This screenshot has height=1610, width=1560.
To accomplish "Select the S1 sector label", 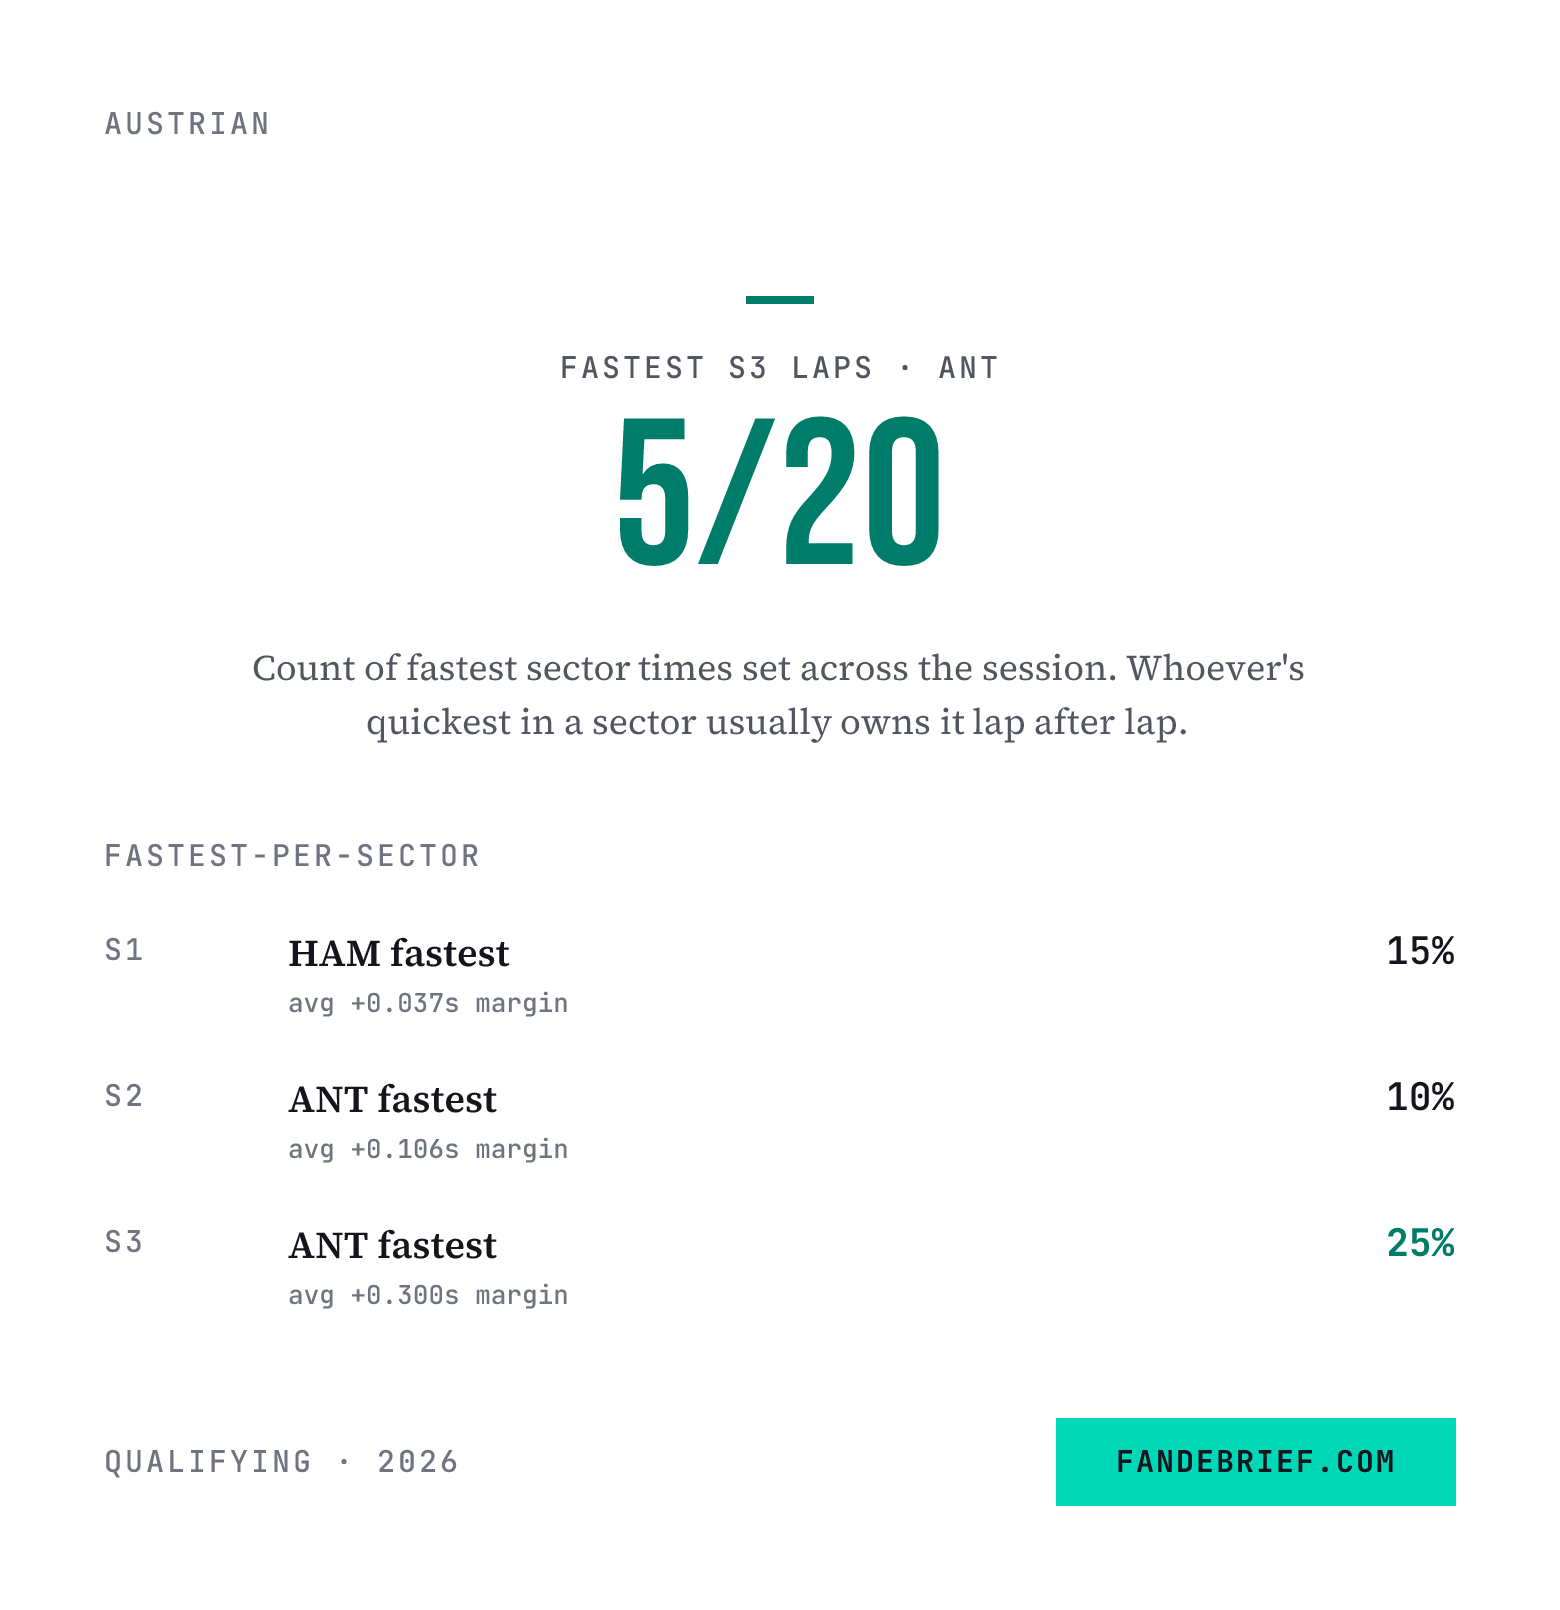I will 124,950.
